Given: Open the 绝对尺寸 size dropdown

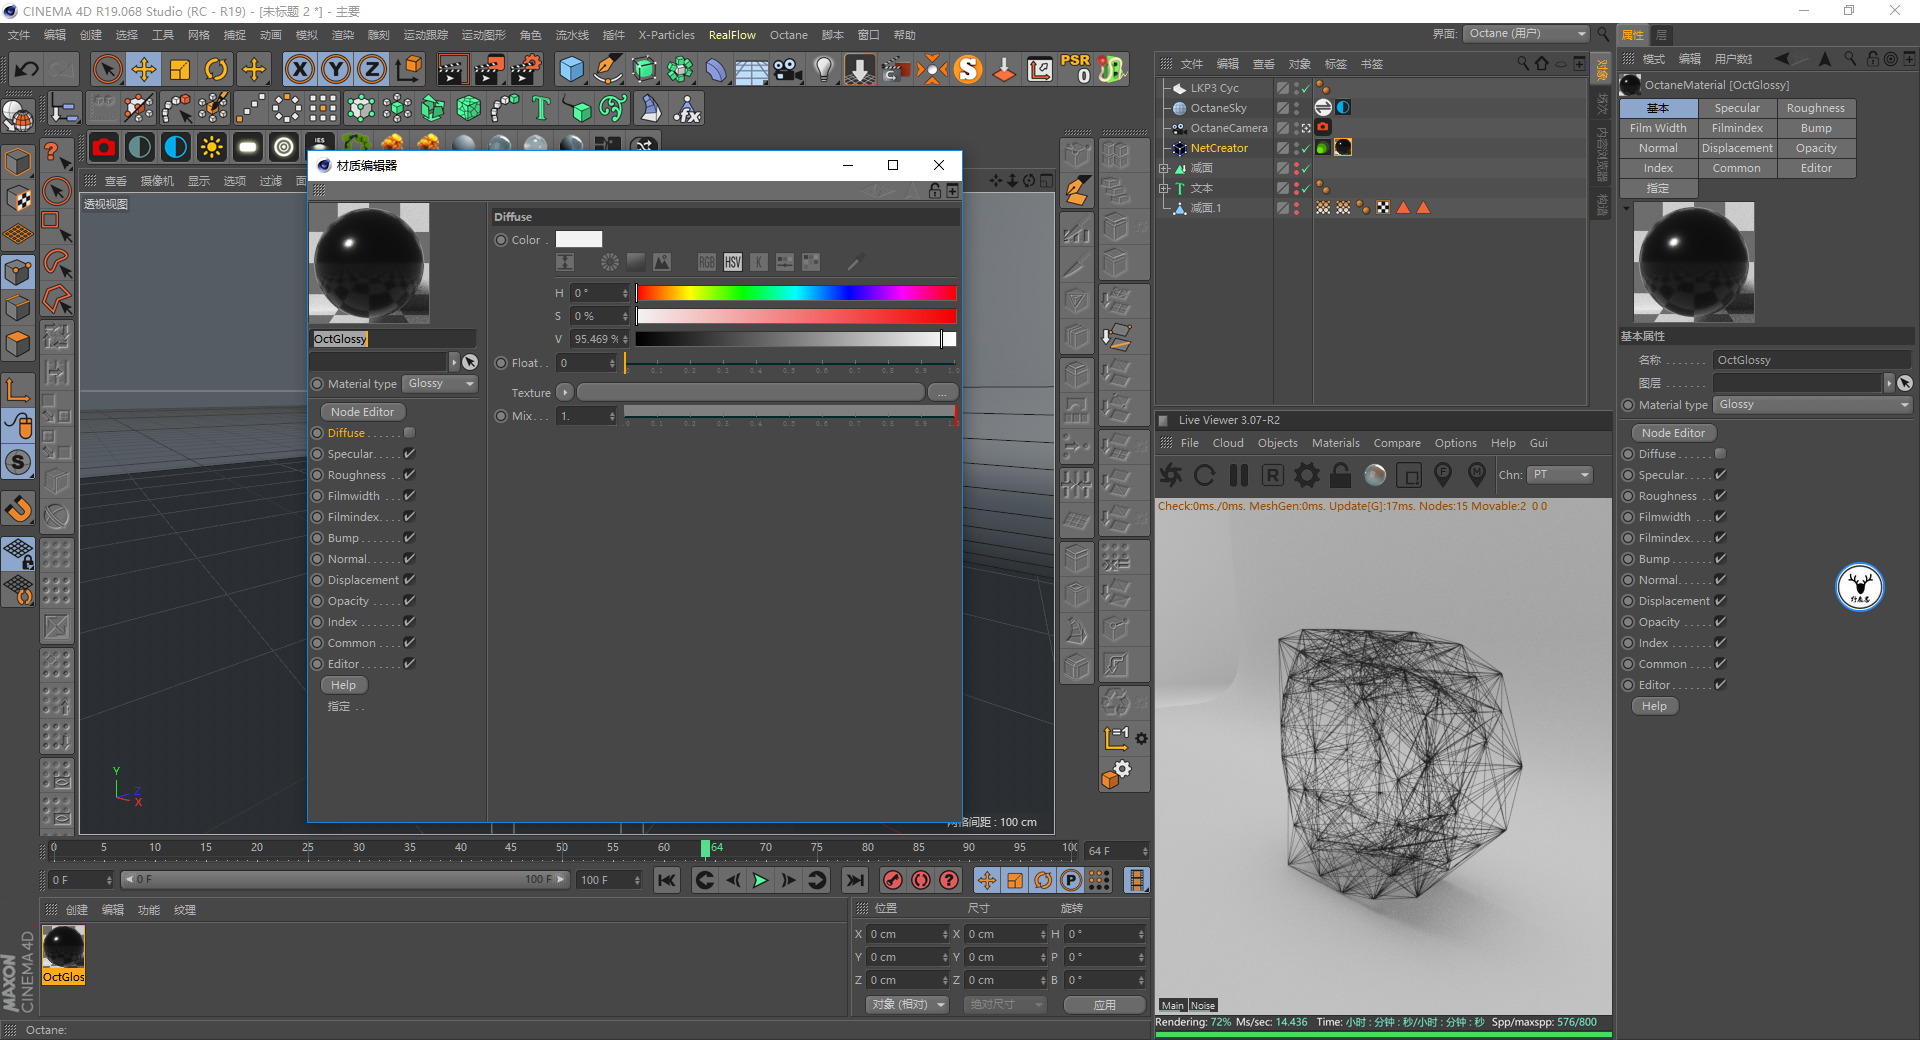Looking at the screenshot, I should coord(1005,1005).
